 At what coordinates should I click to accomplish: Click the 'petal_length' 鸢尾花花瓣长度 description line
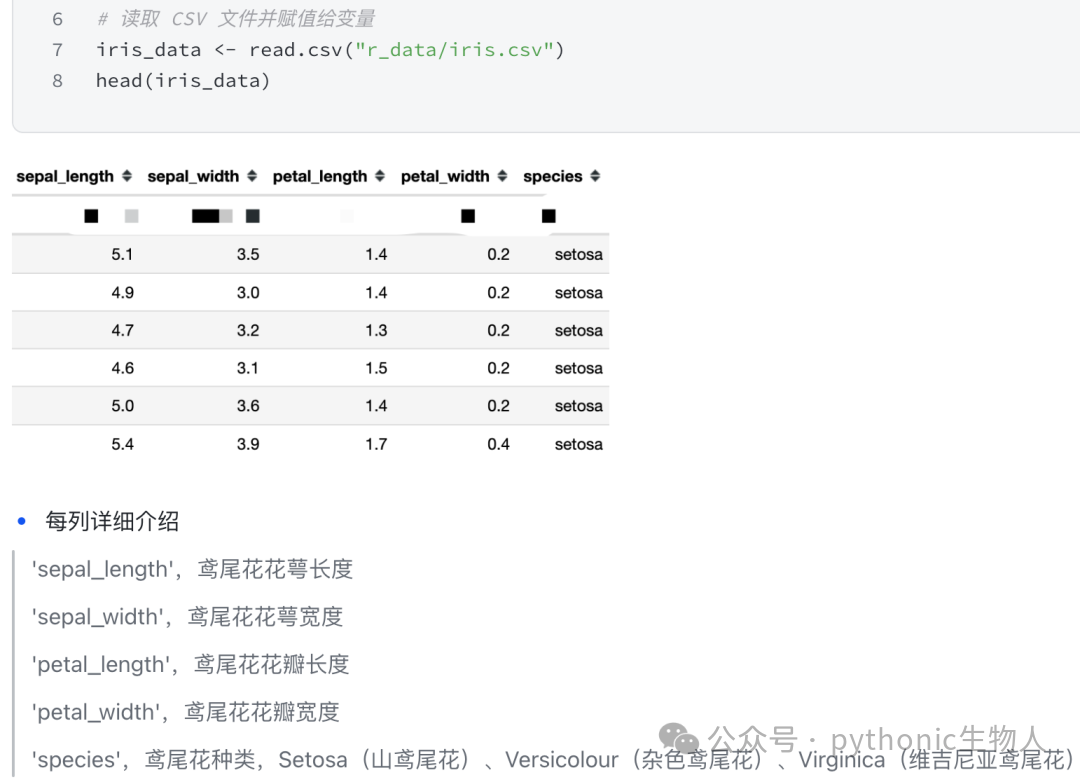pos(190,665)
